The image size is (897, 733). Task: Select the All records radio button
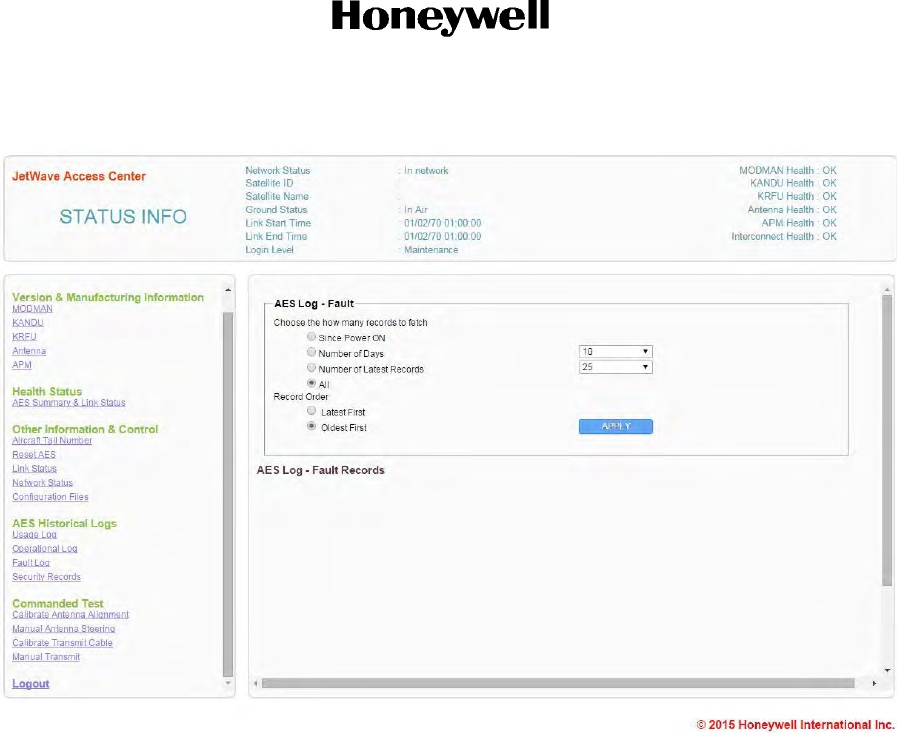point(311,383)
